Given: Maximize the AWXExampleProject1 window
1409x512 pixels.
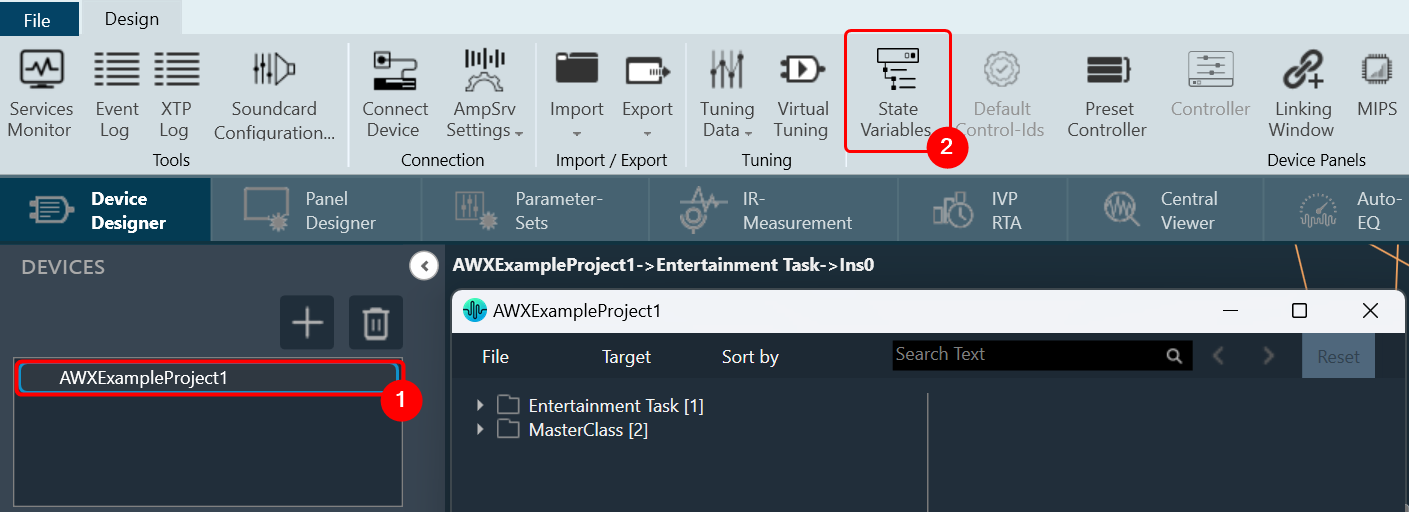Looking at the screenshot, I should click(x=1299, y=311).
